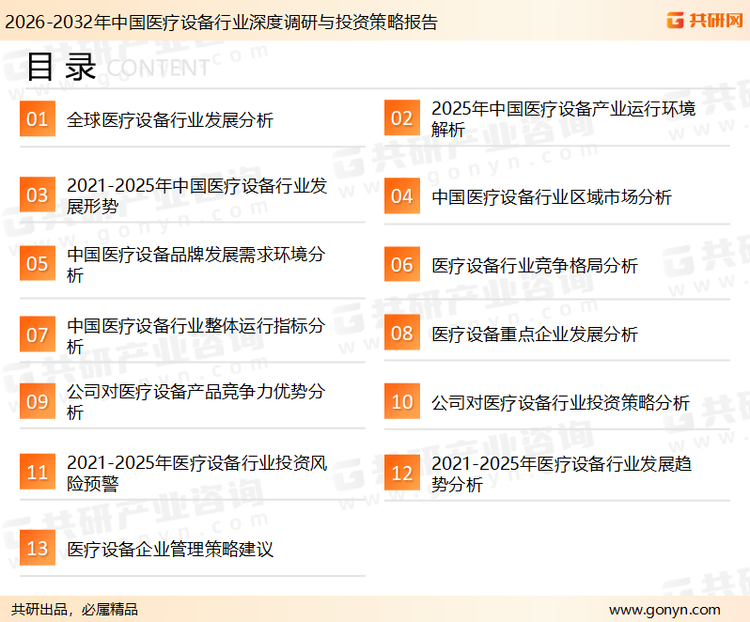Select chapter 2021-2025年中国医疗设备行业发展形势
The width and height of the screenshot is (750, 622).
[197, 196]
